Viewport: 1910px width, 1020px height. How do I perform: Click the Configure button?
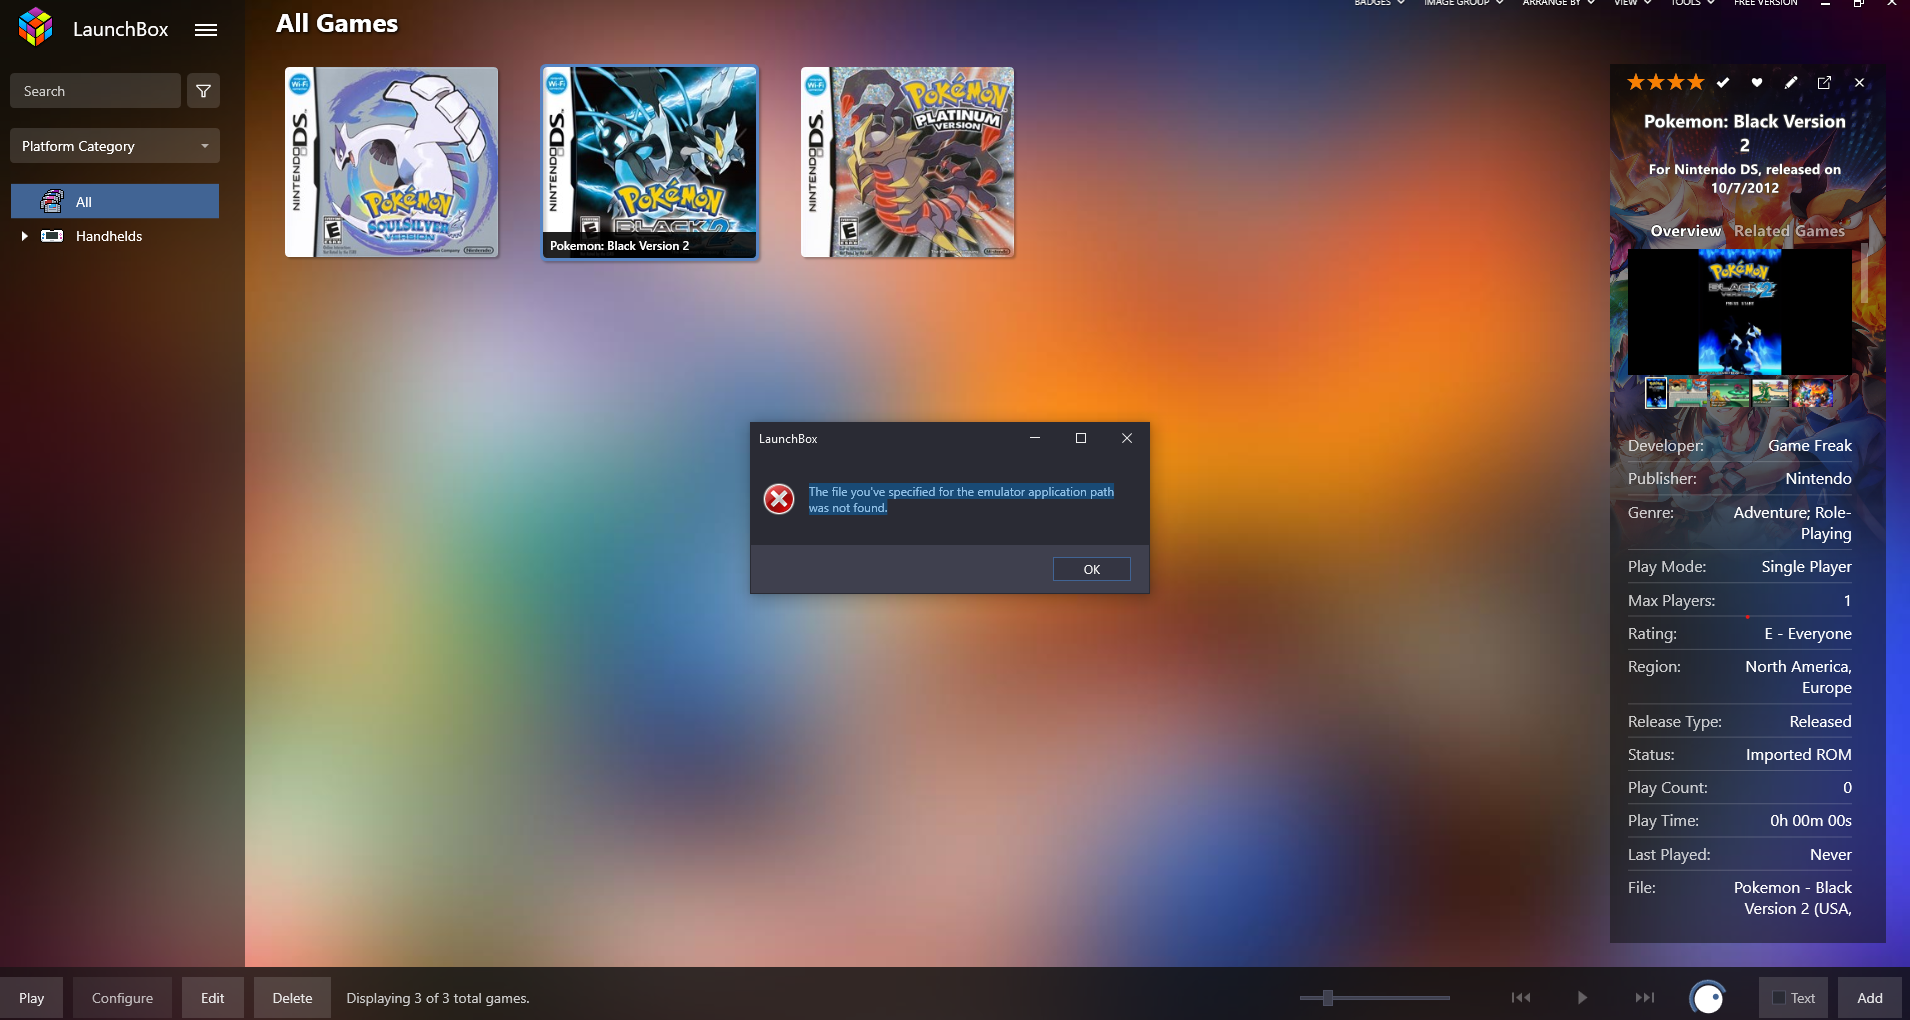[x=123, y=998]
